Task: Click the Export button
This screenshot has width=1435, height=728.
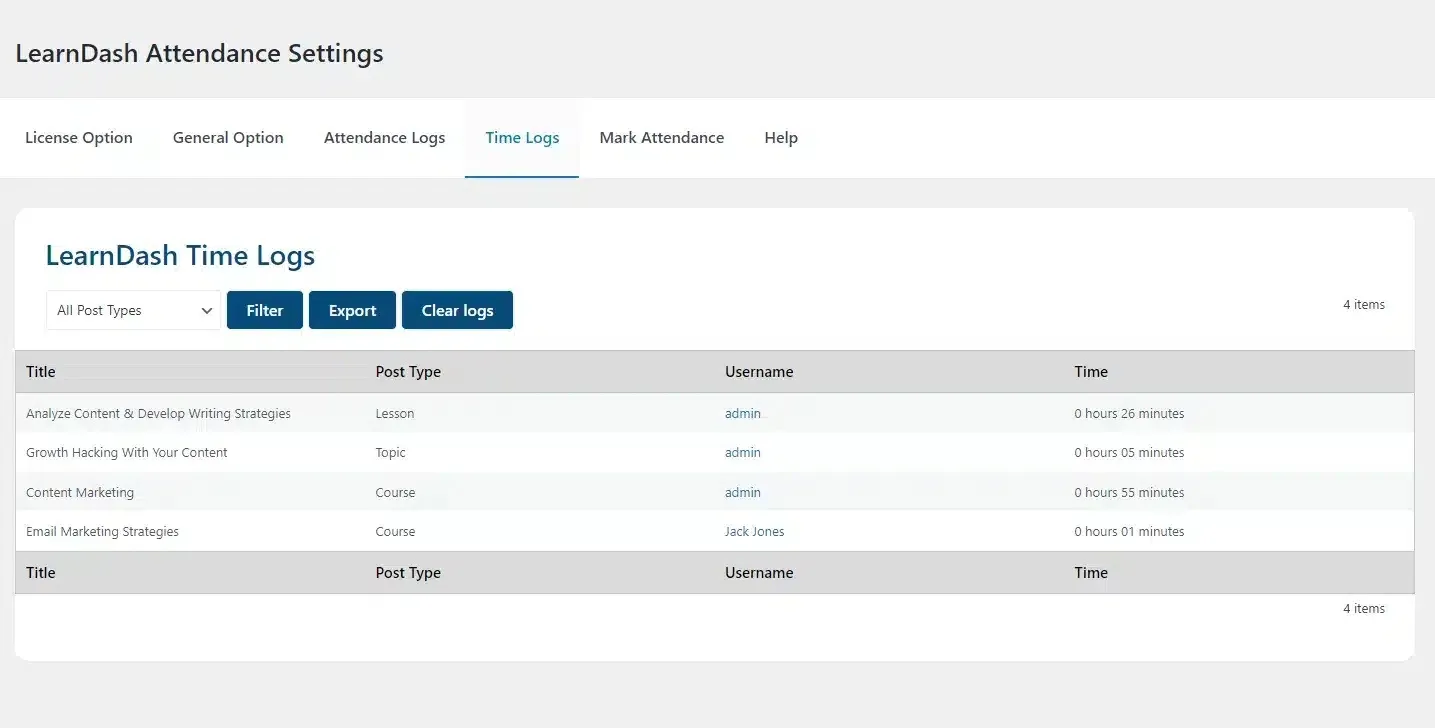Action: (352, 310)
